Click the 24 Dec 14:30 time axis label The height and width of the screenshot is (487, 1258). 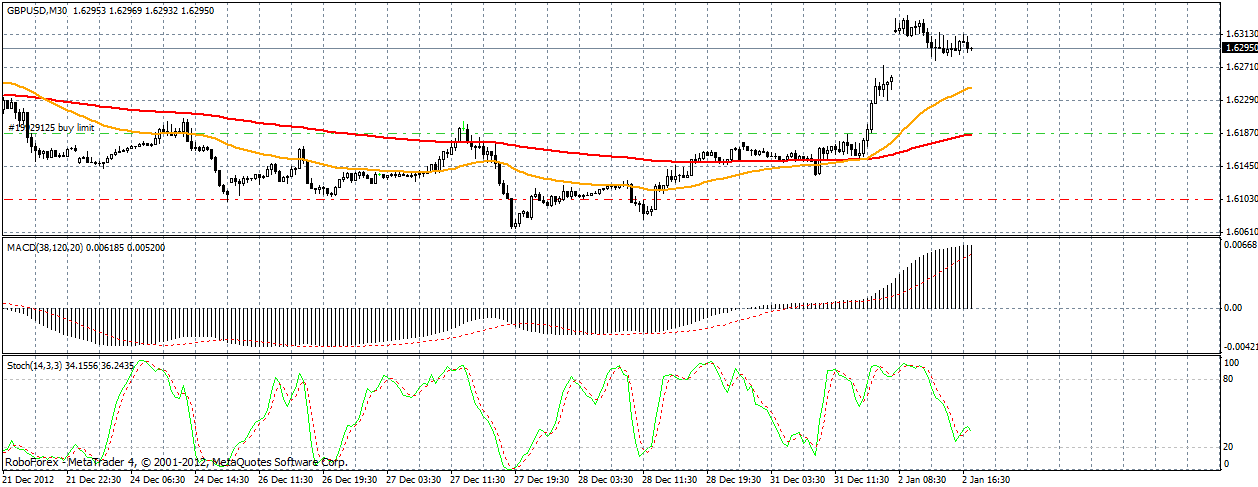click(x=224, y=480)
